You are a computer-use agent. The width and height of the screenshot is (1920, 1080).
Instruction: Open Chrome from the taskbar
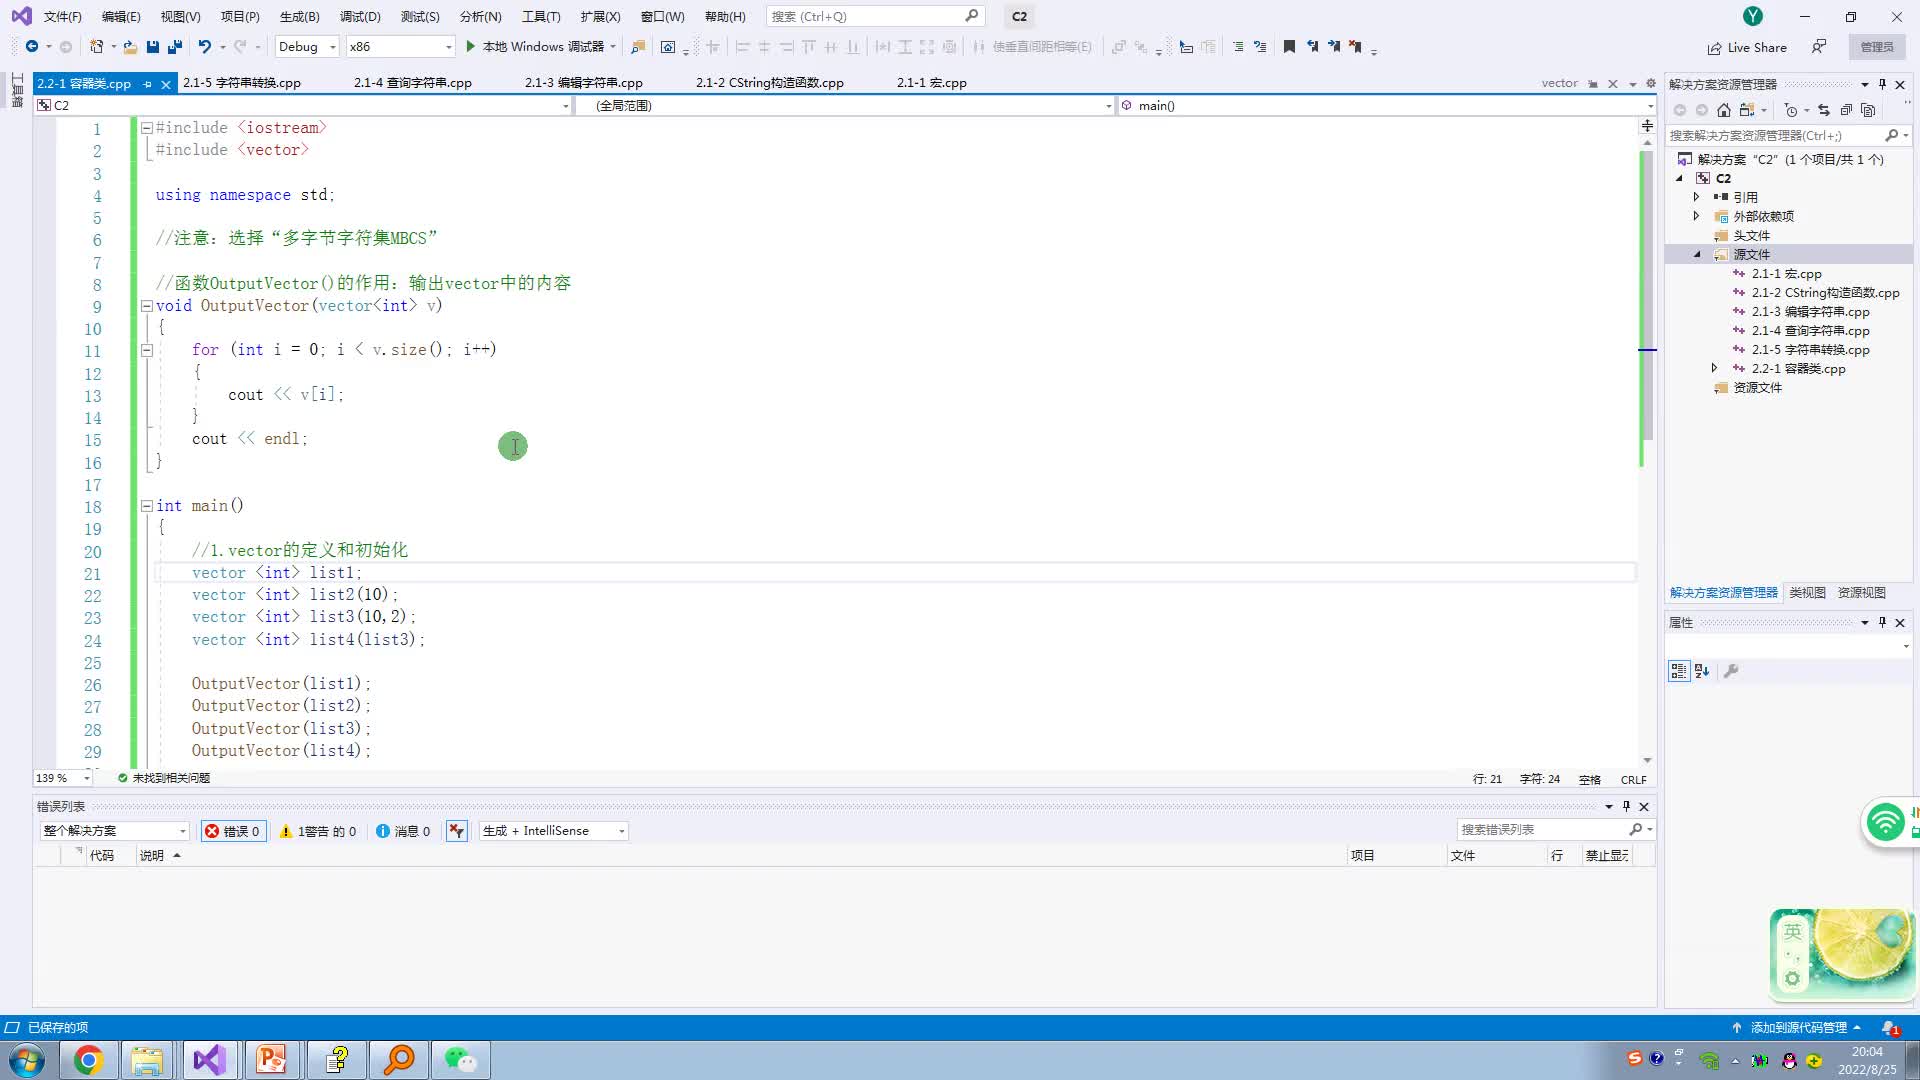click(x=88, y=1059)
